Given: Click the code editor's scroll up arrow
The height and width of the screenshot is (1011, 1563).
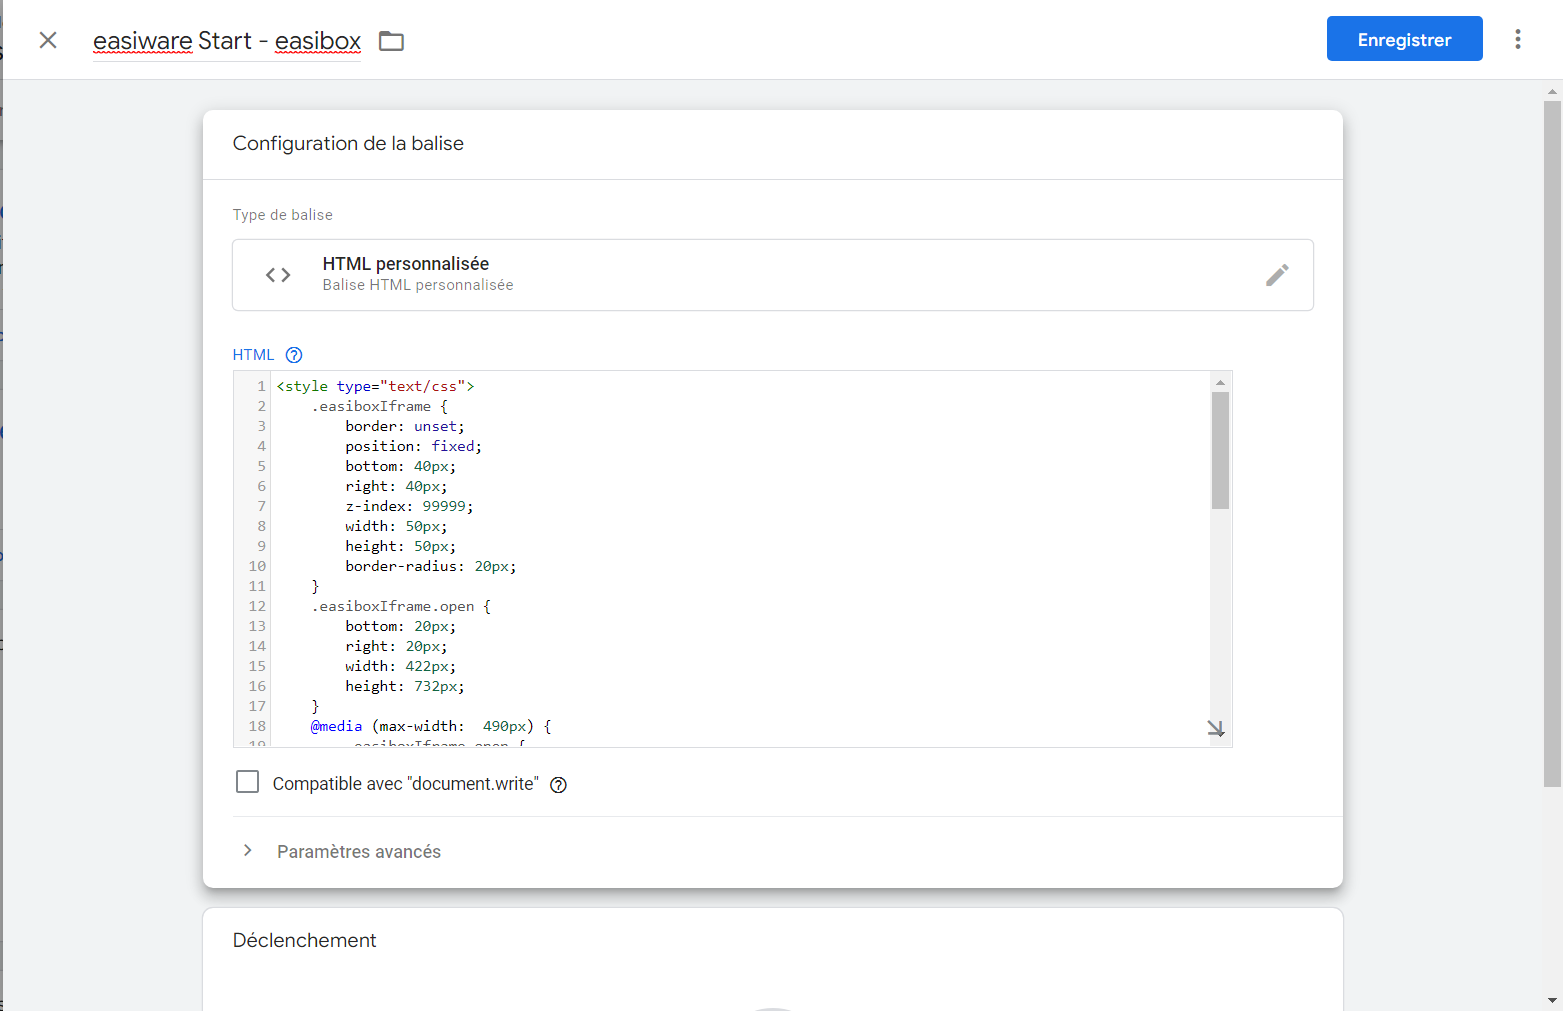Looking at the screenshot, I should click(x=1220, y=383).
